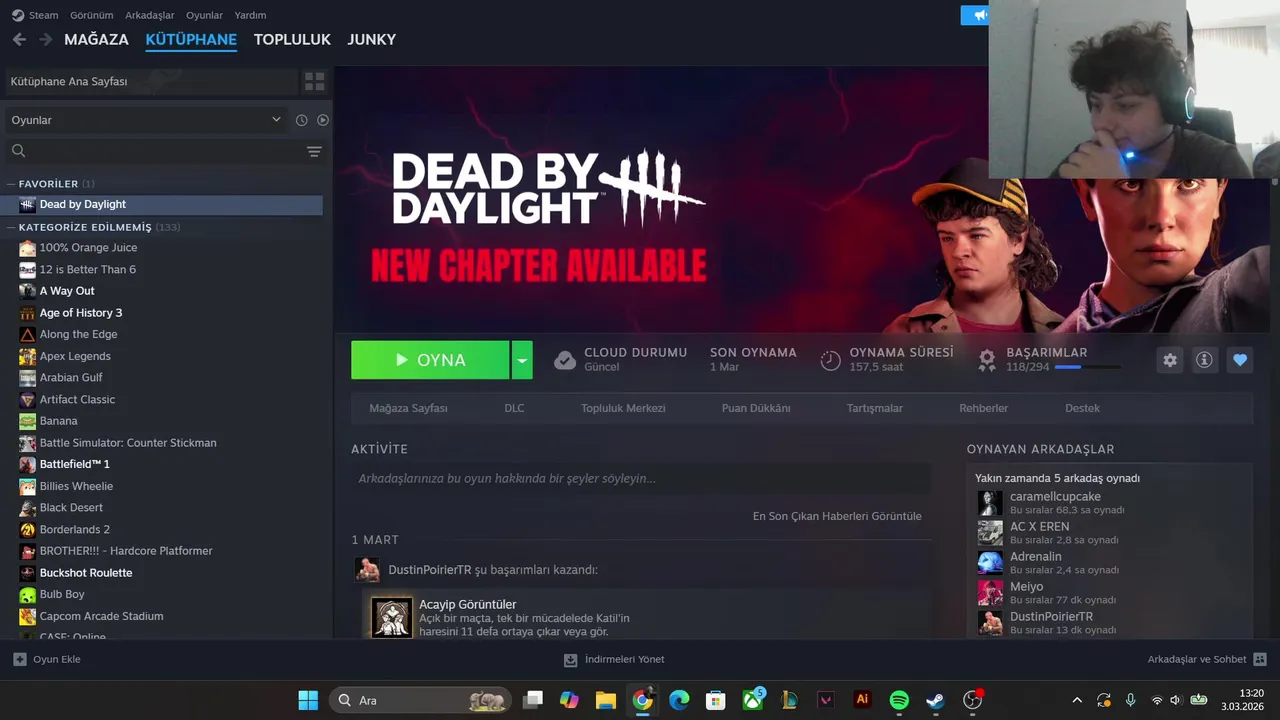Open Destek link
The height and width of the screenshot is (720, 1280).
click(x=1082, y=408)
